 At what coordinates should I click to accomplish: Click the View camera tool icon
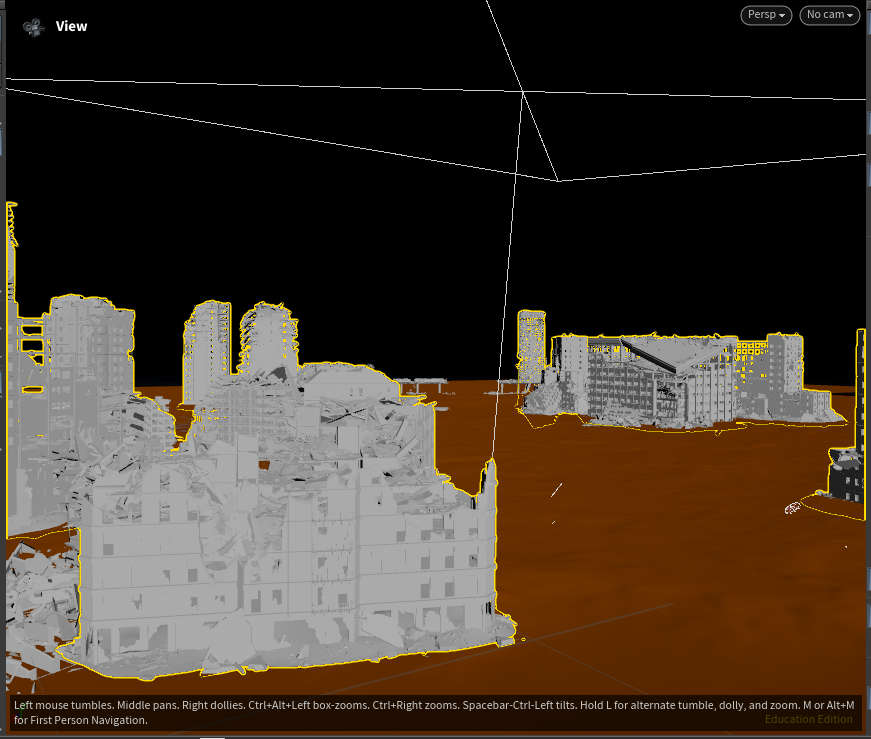pos(34,27)
